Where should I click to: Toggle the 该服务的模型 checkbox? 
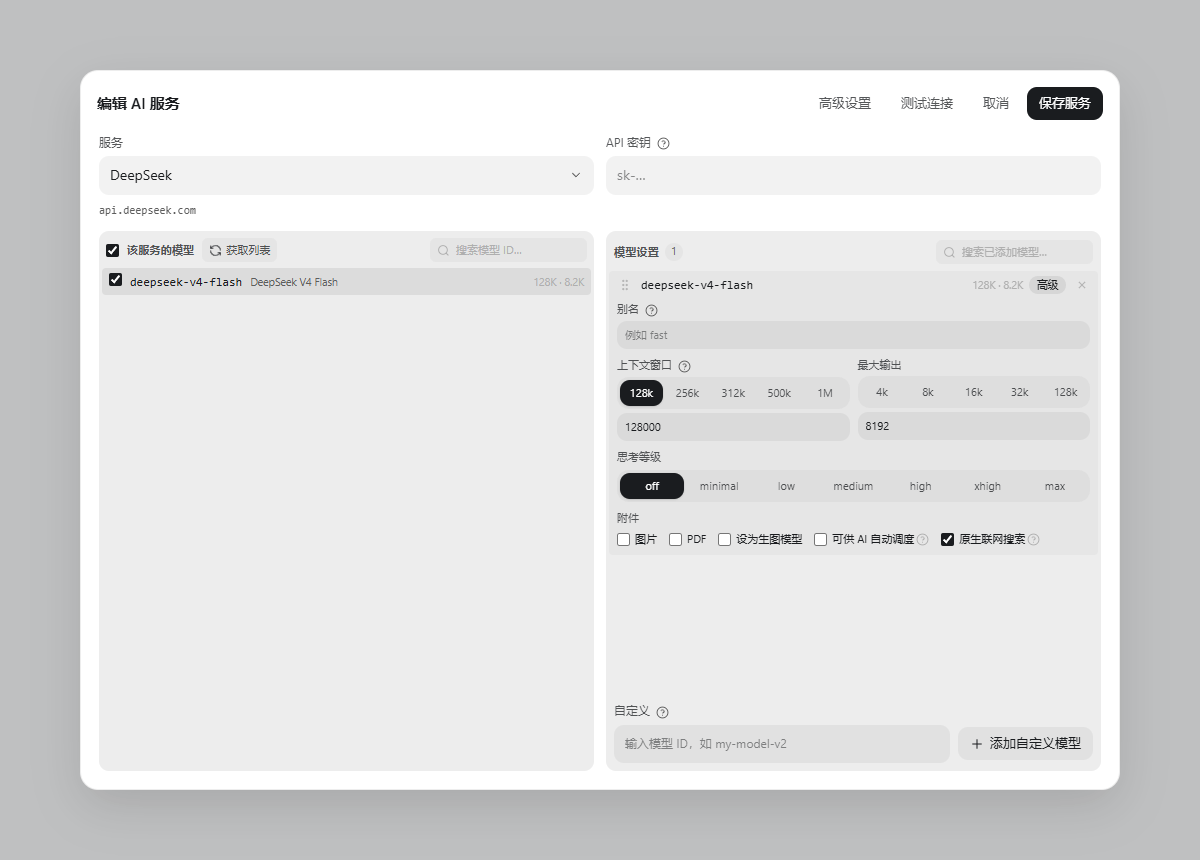113,250
